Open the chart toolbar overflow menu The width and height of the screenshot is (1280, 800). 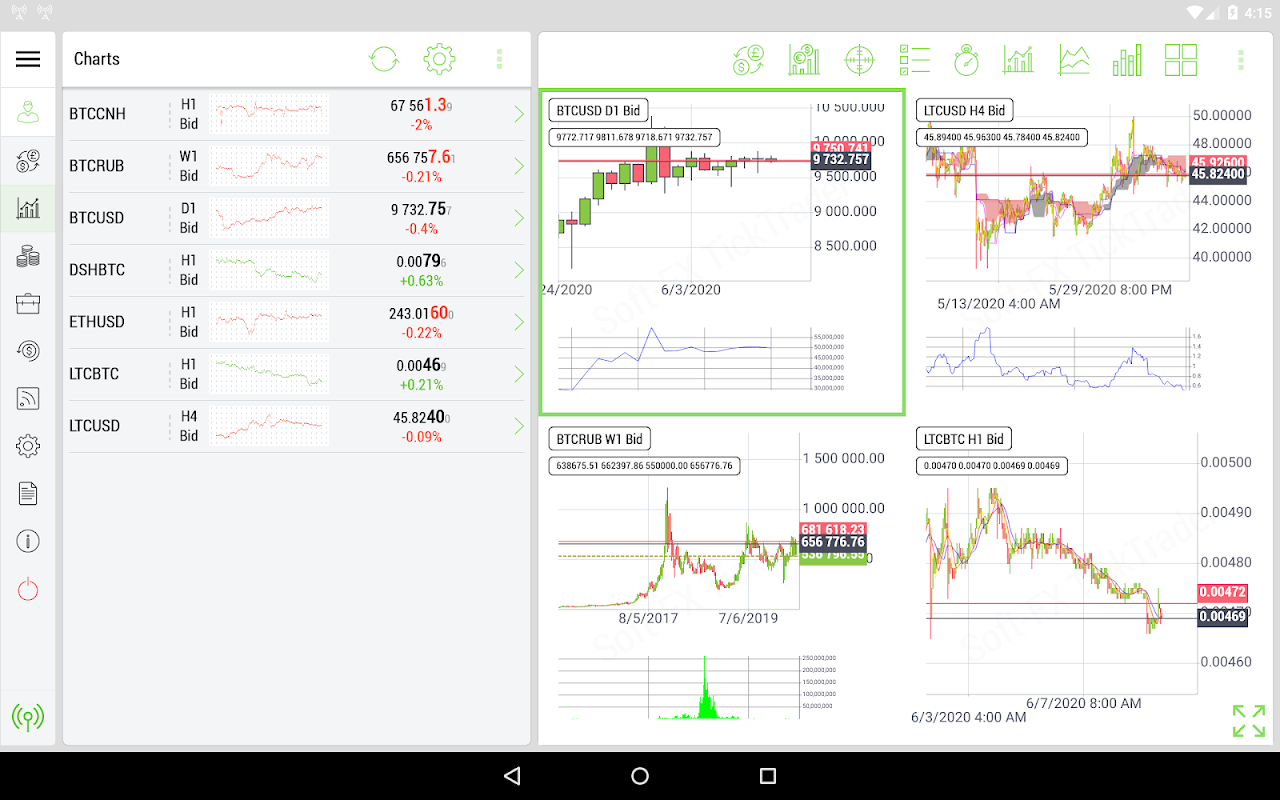pos(1241,59)
